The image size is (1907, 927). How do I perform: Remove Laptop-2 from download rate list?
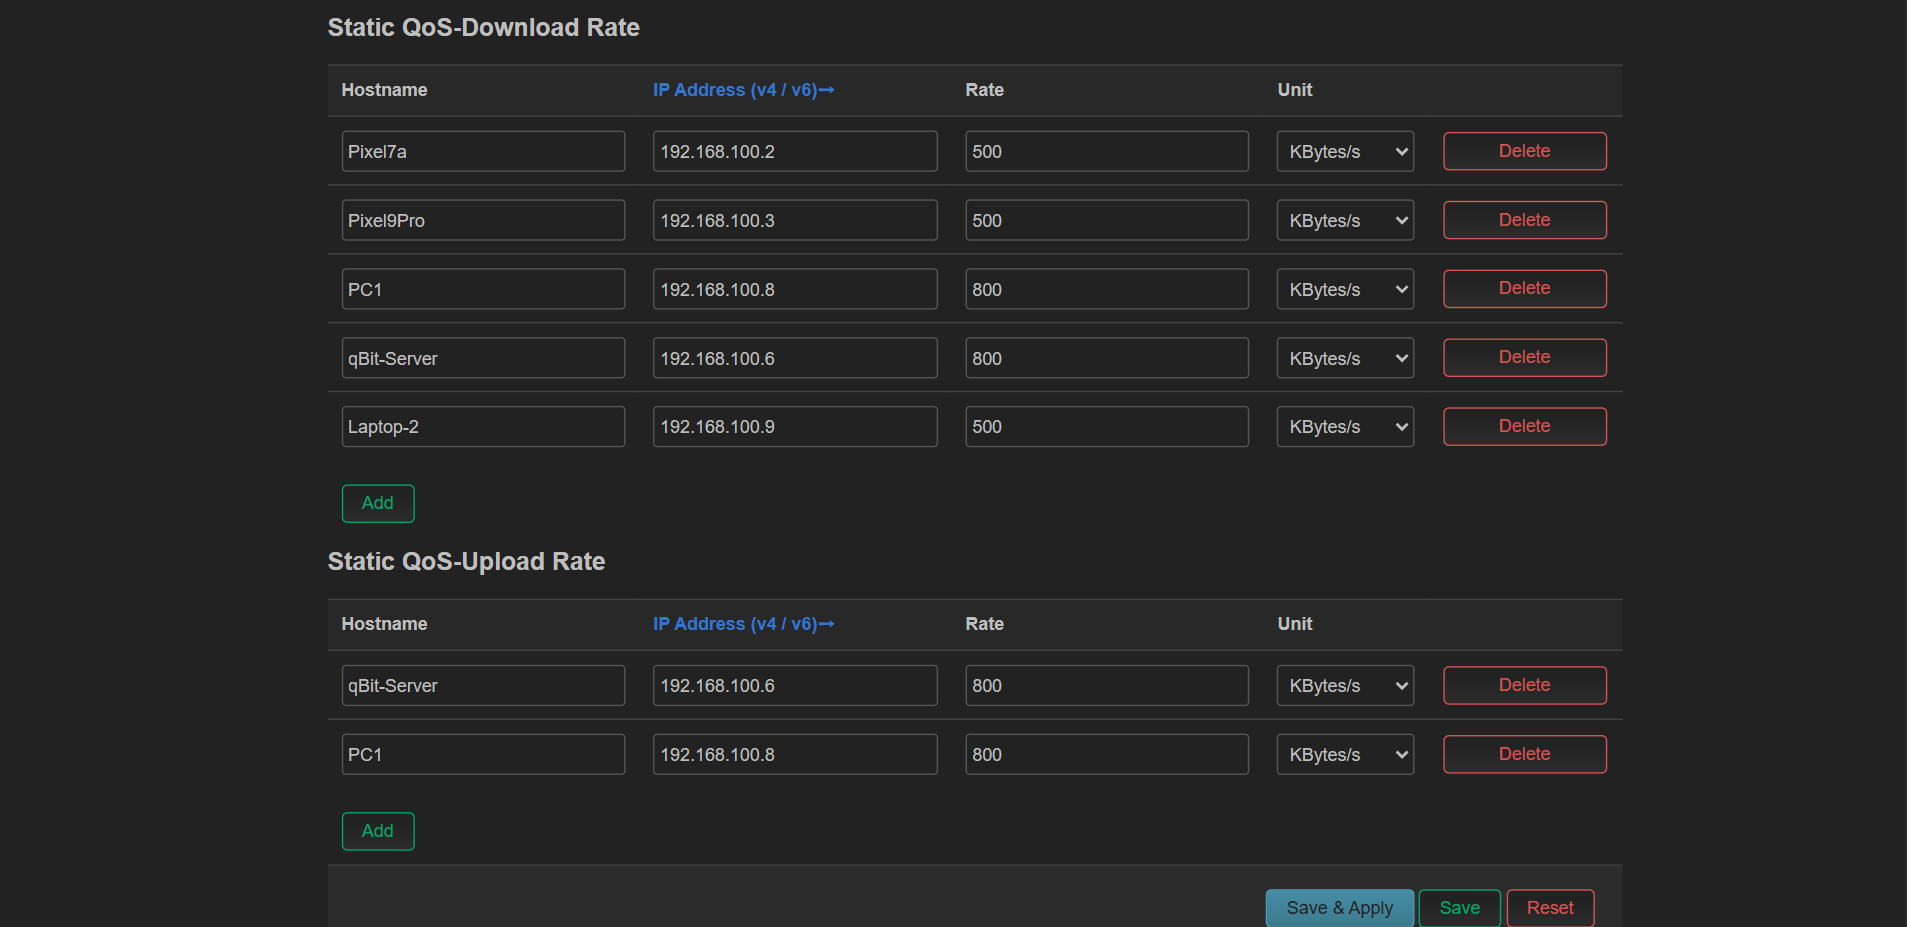(x=1524, y=426)
